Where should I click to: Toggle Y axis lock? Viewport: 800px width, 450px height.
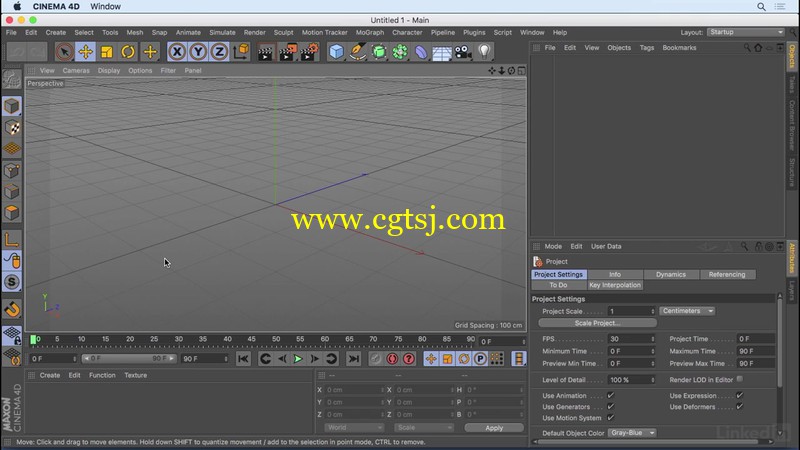click(198, 52)
